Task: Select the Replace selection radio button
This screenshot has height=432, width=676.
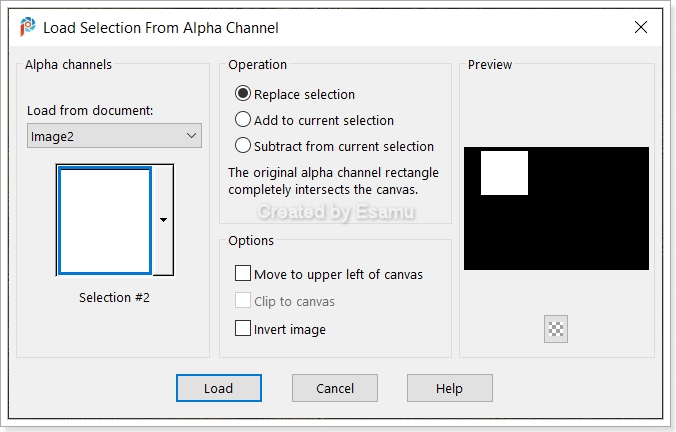Action: tap(243, 94)
